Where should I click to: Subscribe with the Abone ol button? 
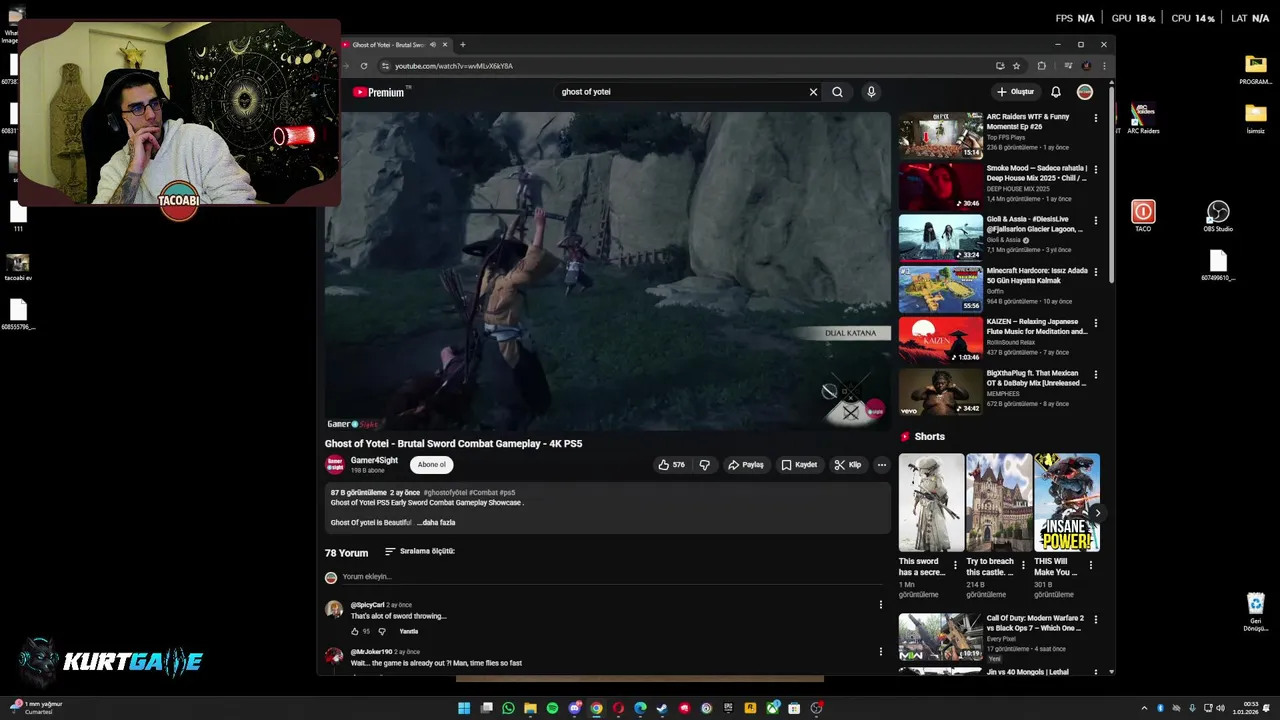pyautogui.click(x=432, y=465)
